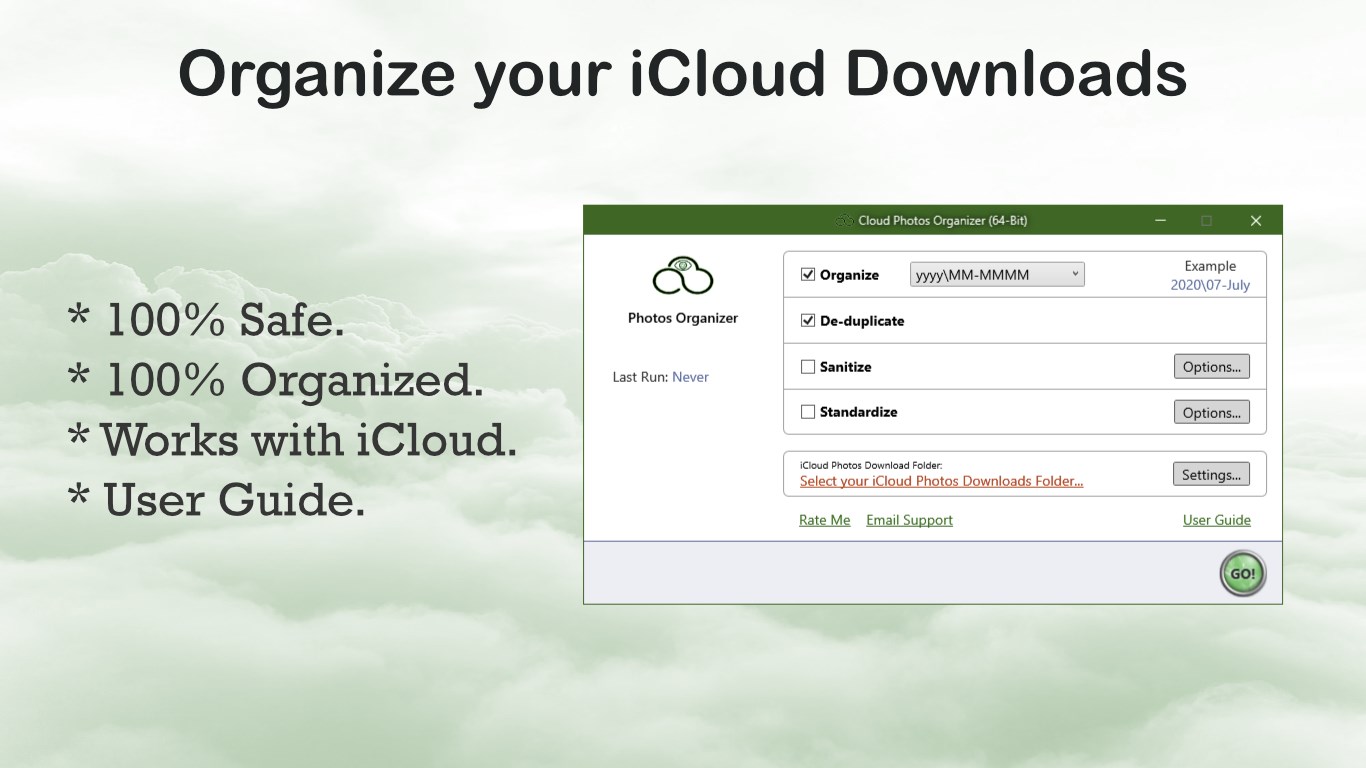
Task: Click the 100% Organized bullet text
Action: [x=275, y=380]
